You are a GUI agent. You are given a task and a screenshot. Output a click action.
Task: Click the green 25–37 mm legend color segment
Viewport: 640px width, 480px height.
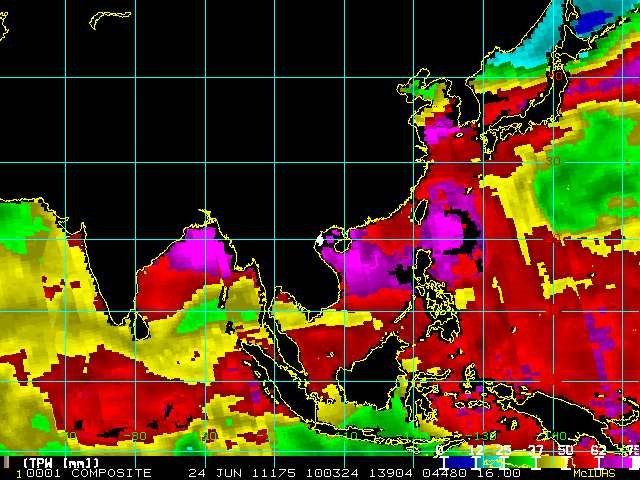(520, 462)
